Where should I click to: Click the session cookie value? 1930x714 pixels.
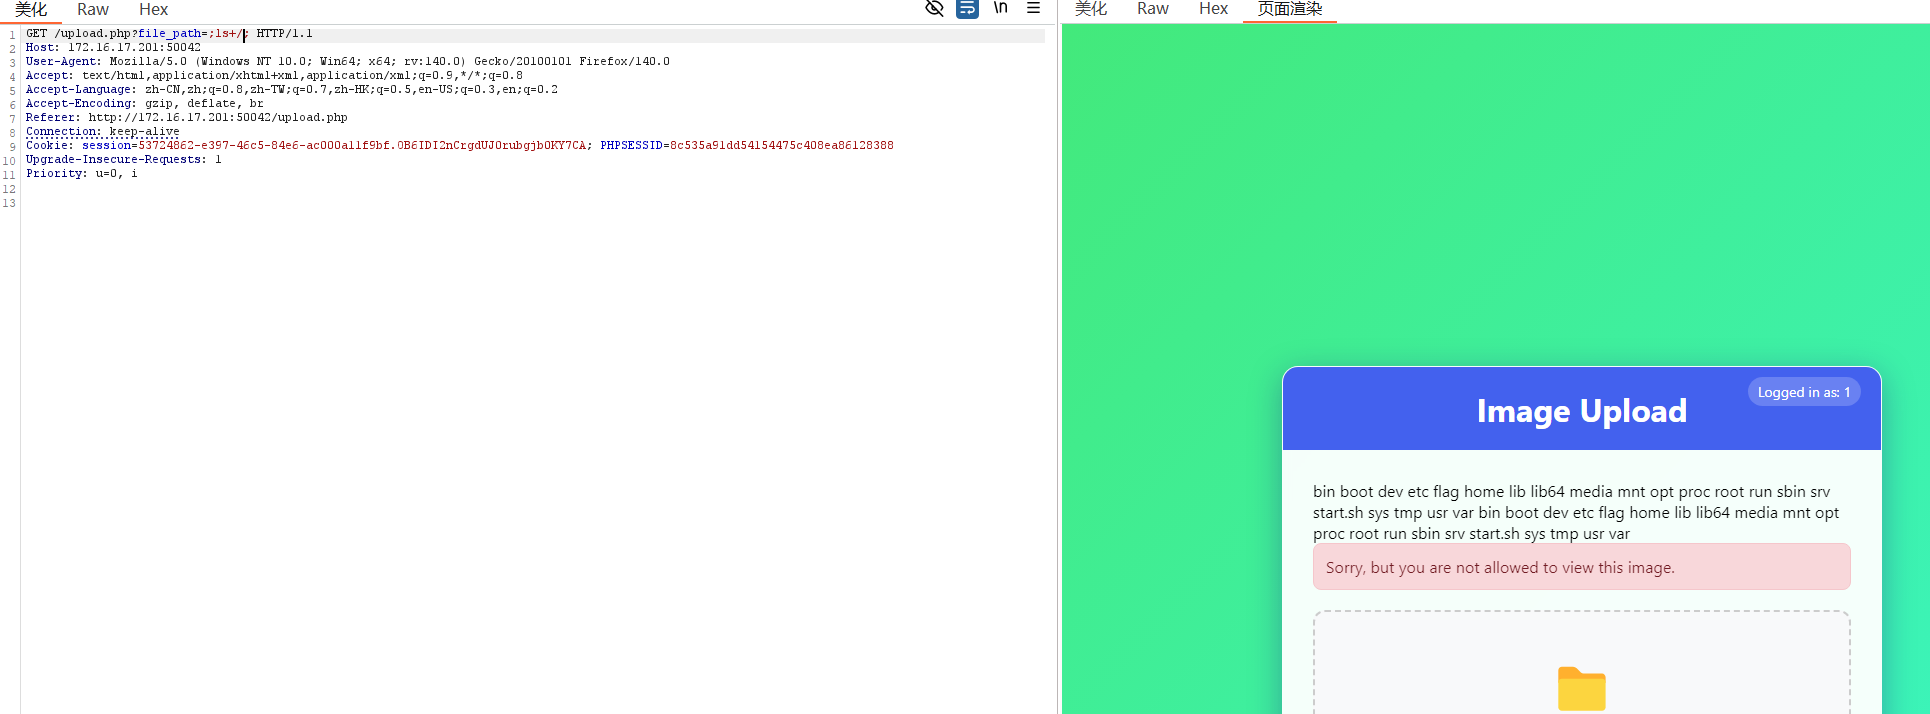pos(362,146)
